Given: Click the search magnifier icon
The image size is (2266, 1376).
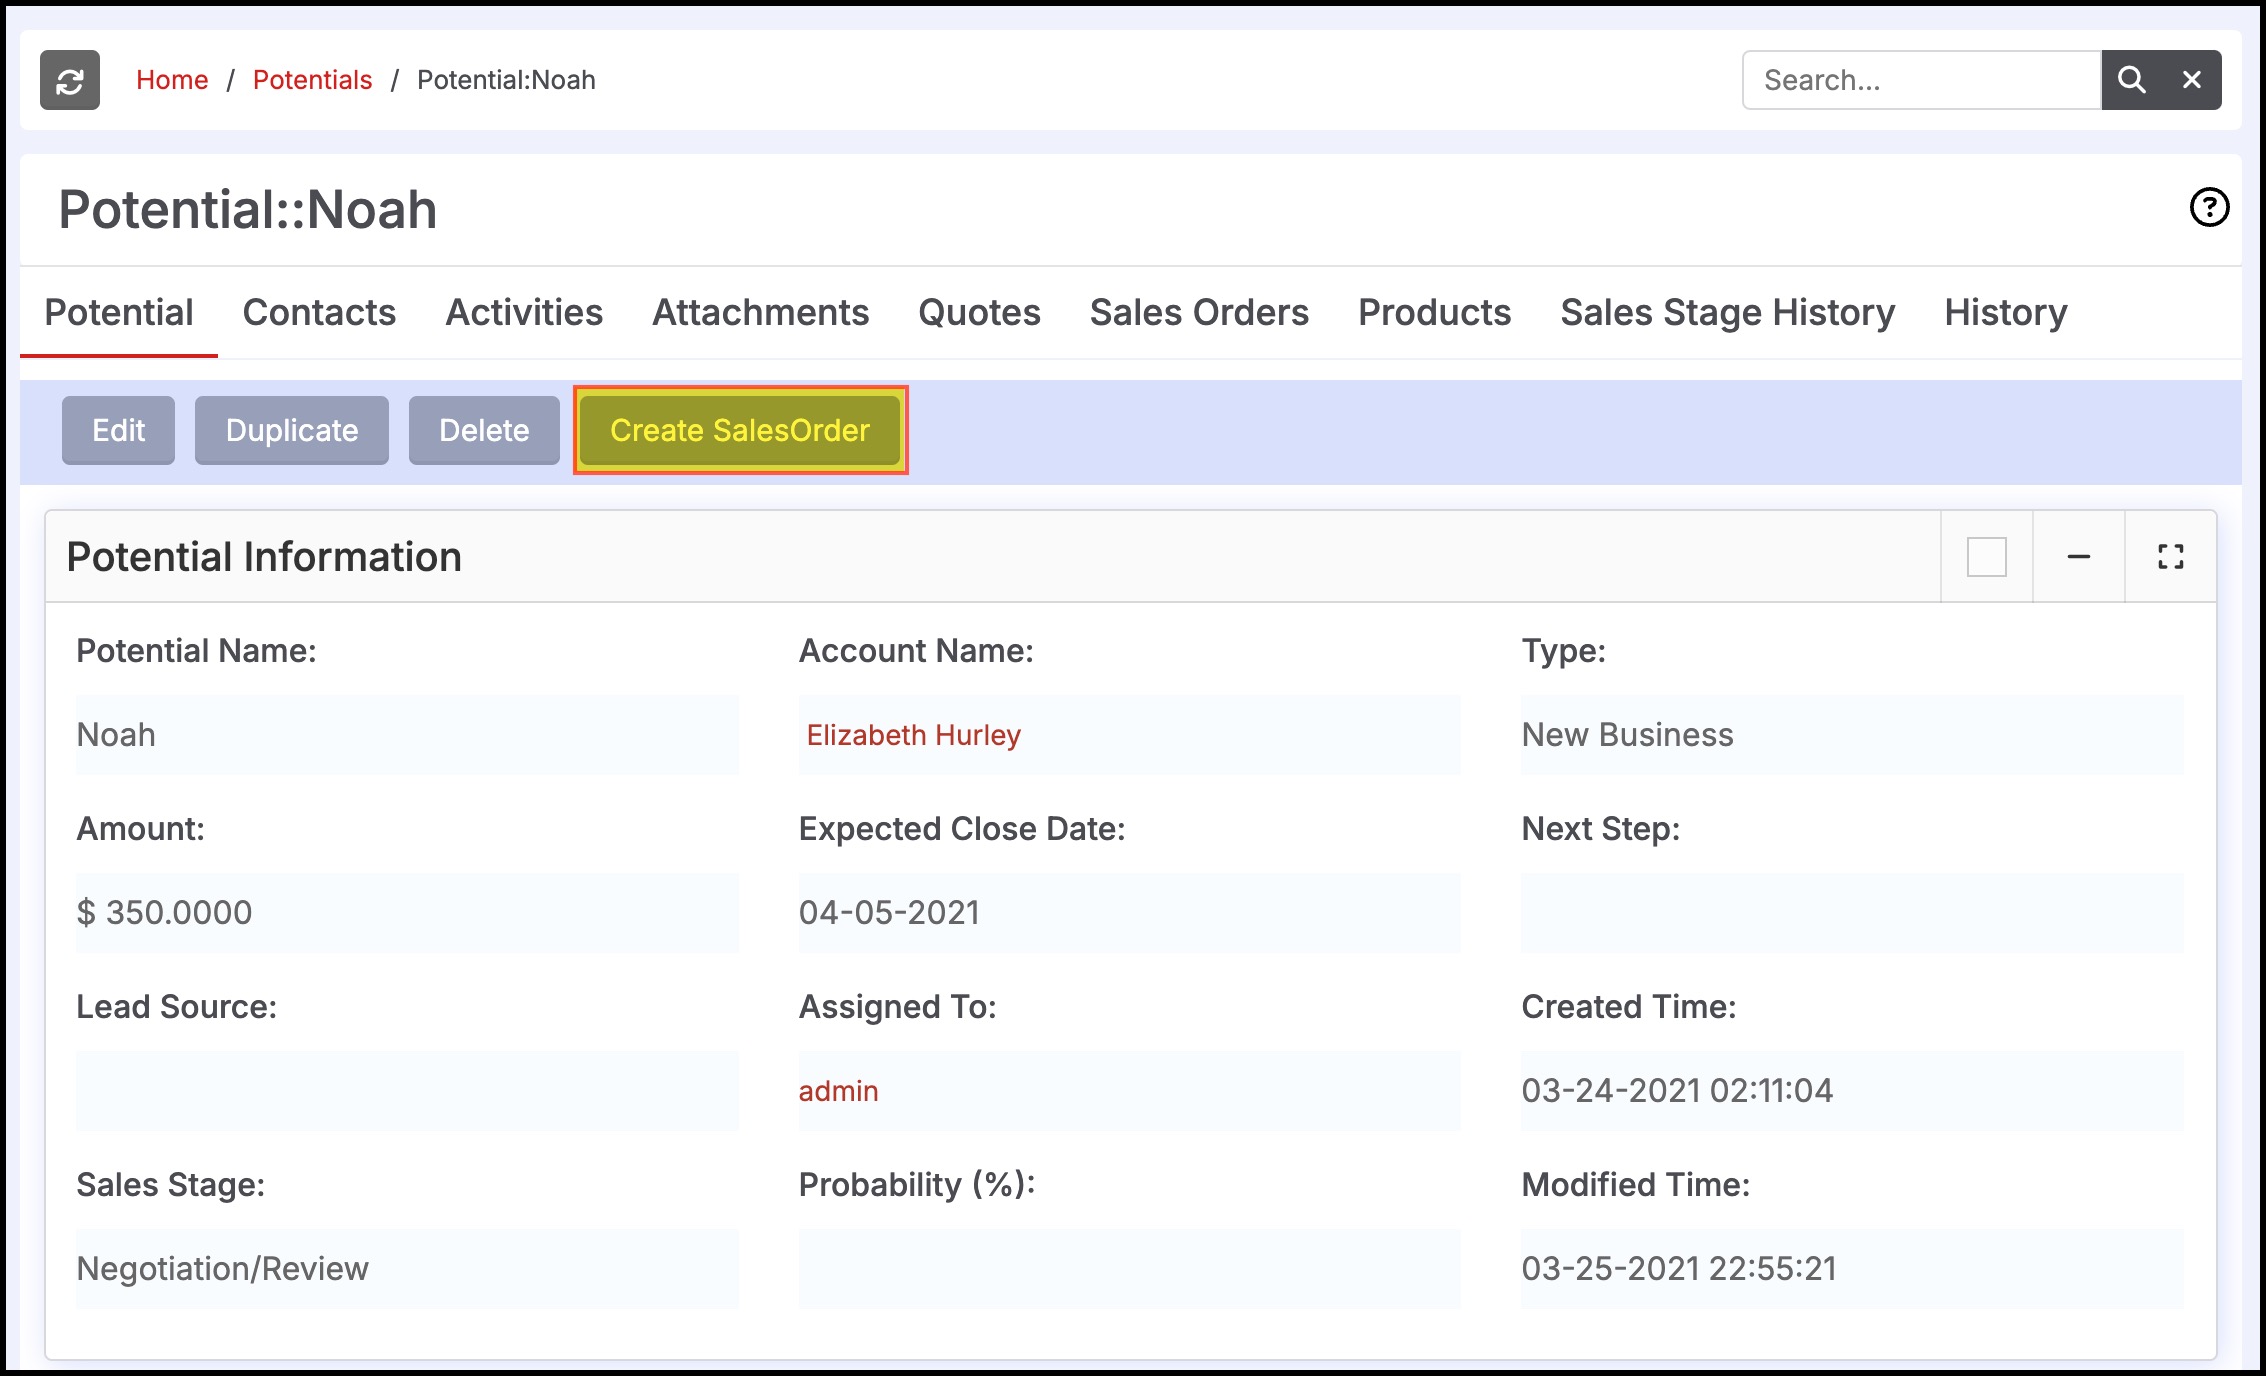Looking at the screenshot, I should point(2131,80).
